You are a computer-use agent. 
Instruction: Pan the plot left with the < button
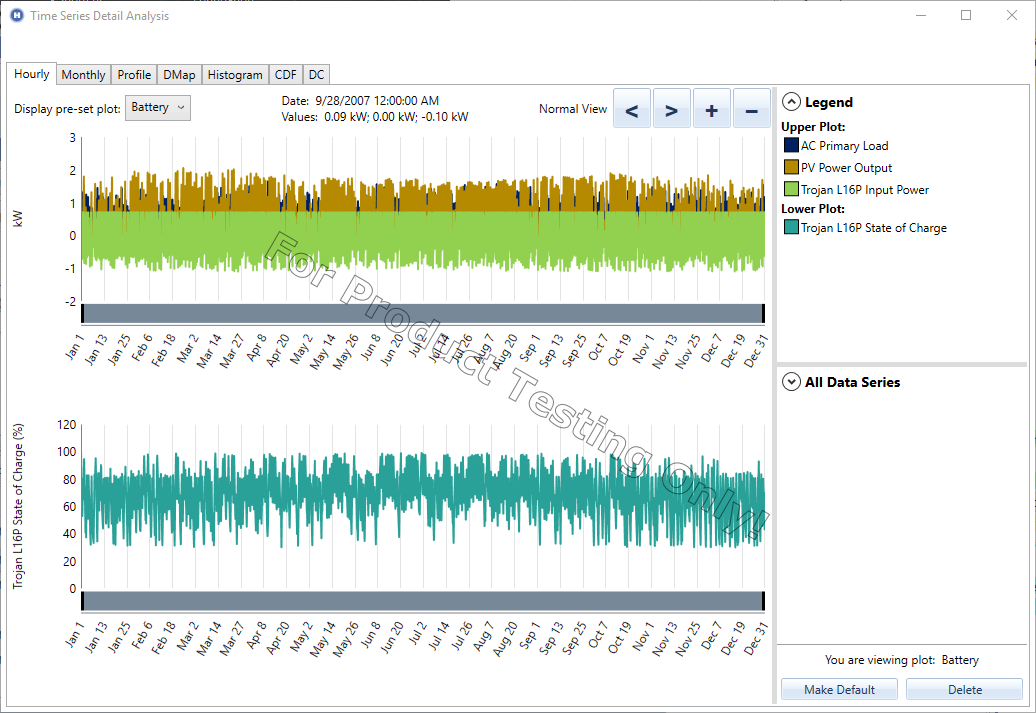point(631,109)
